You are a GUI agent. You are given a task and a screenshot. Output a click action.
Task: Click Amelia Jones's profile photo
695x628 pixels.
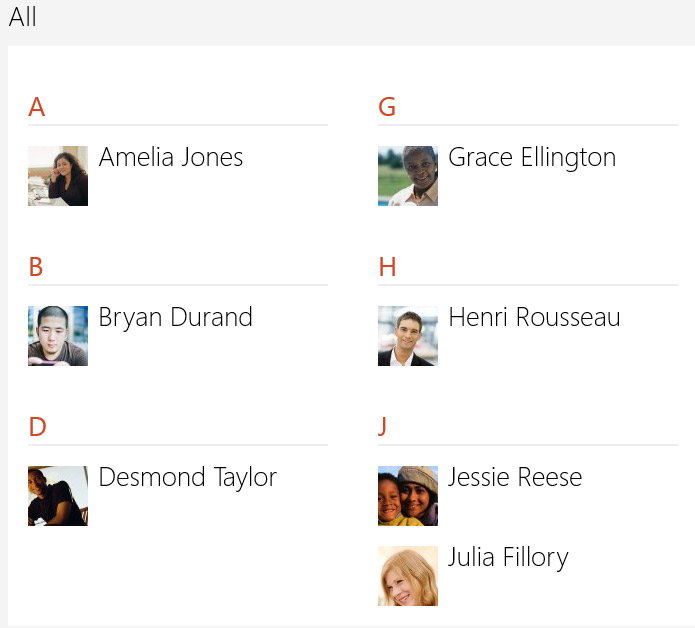click(58, 176)
